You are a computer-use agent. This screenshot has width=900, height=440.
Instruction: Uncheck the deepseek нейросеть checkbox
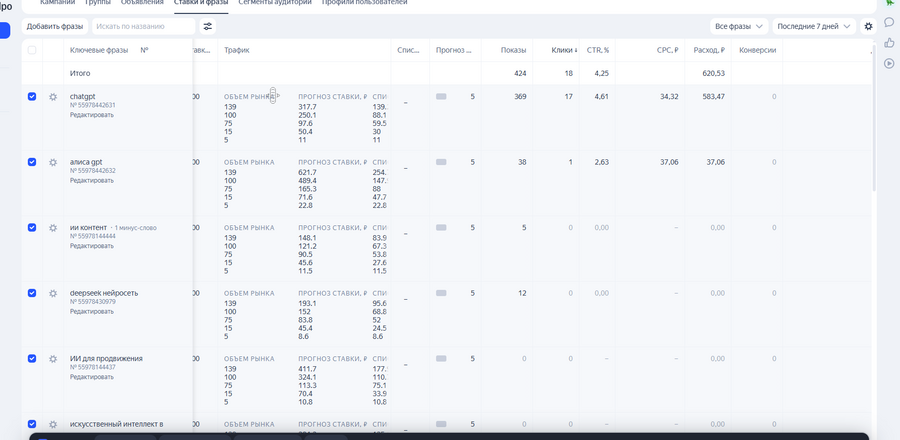tap(32, 293)
